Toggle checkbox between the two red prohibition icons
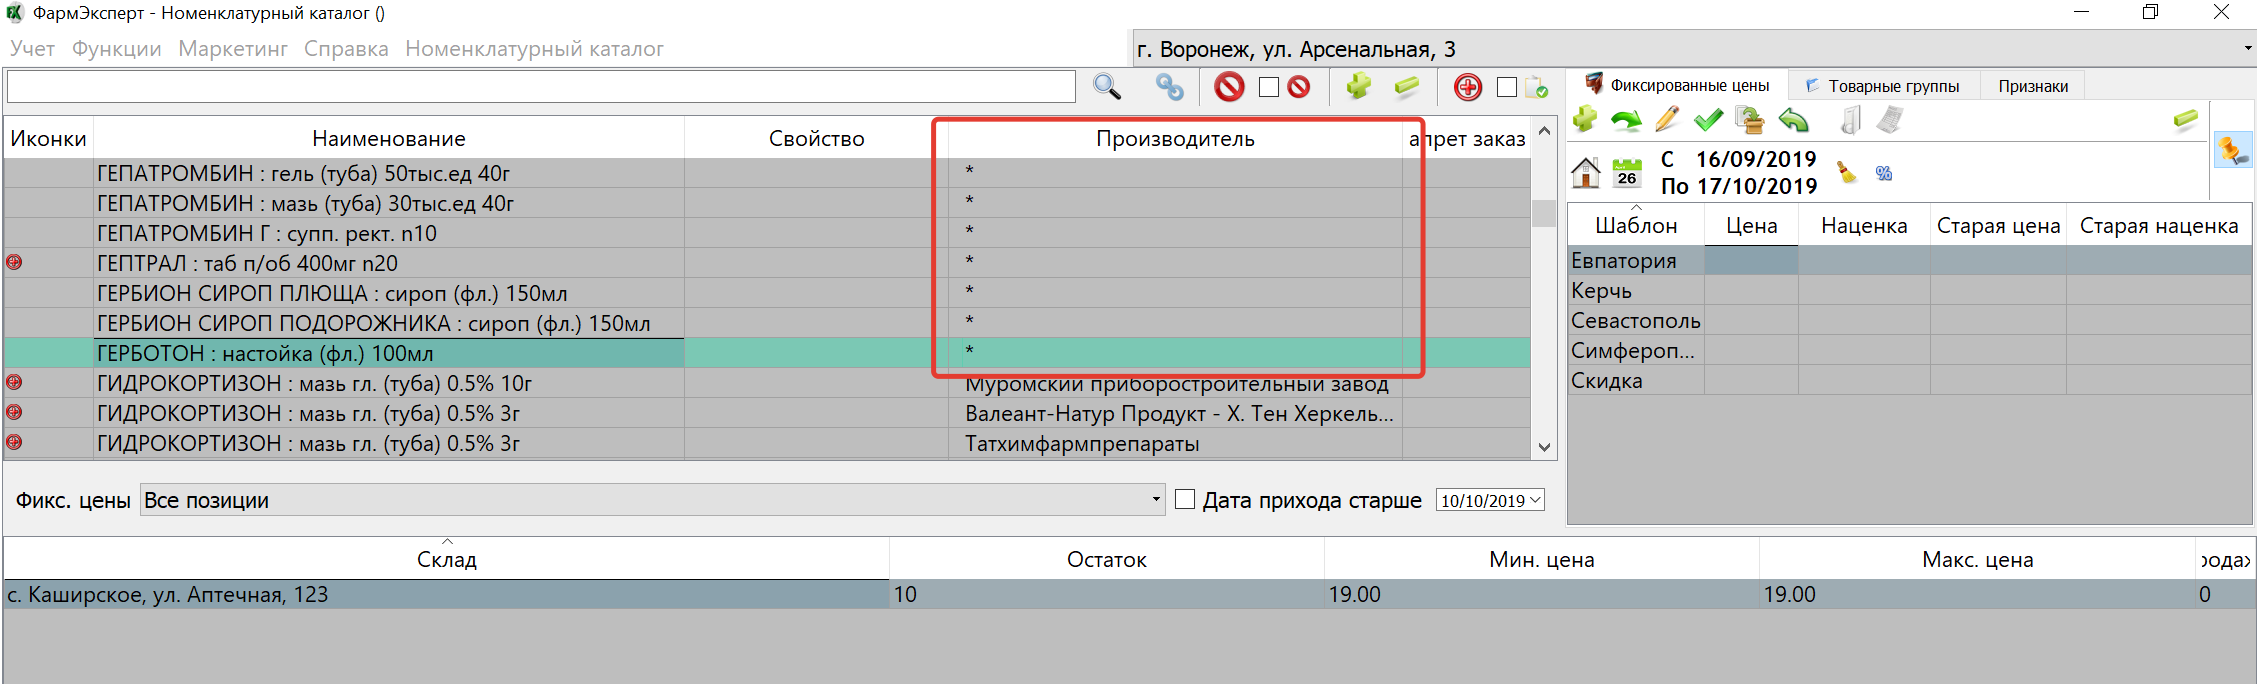The image size is (2257, 684). [1269, 88]
